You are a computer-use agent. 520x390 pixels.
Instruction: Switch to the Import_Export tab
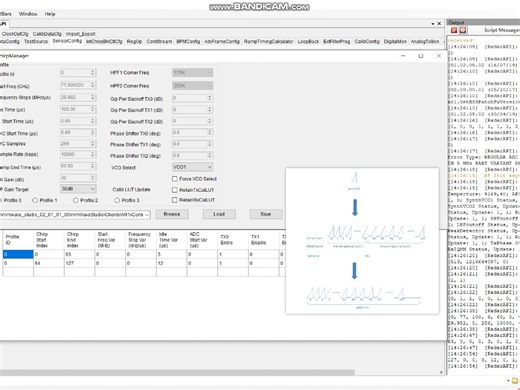pyautogui.click(x=80, y=34)
